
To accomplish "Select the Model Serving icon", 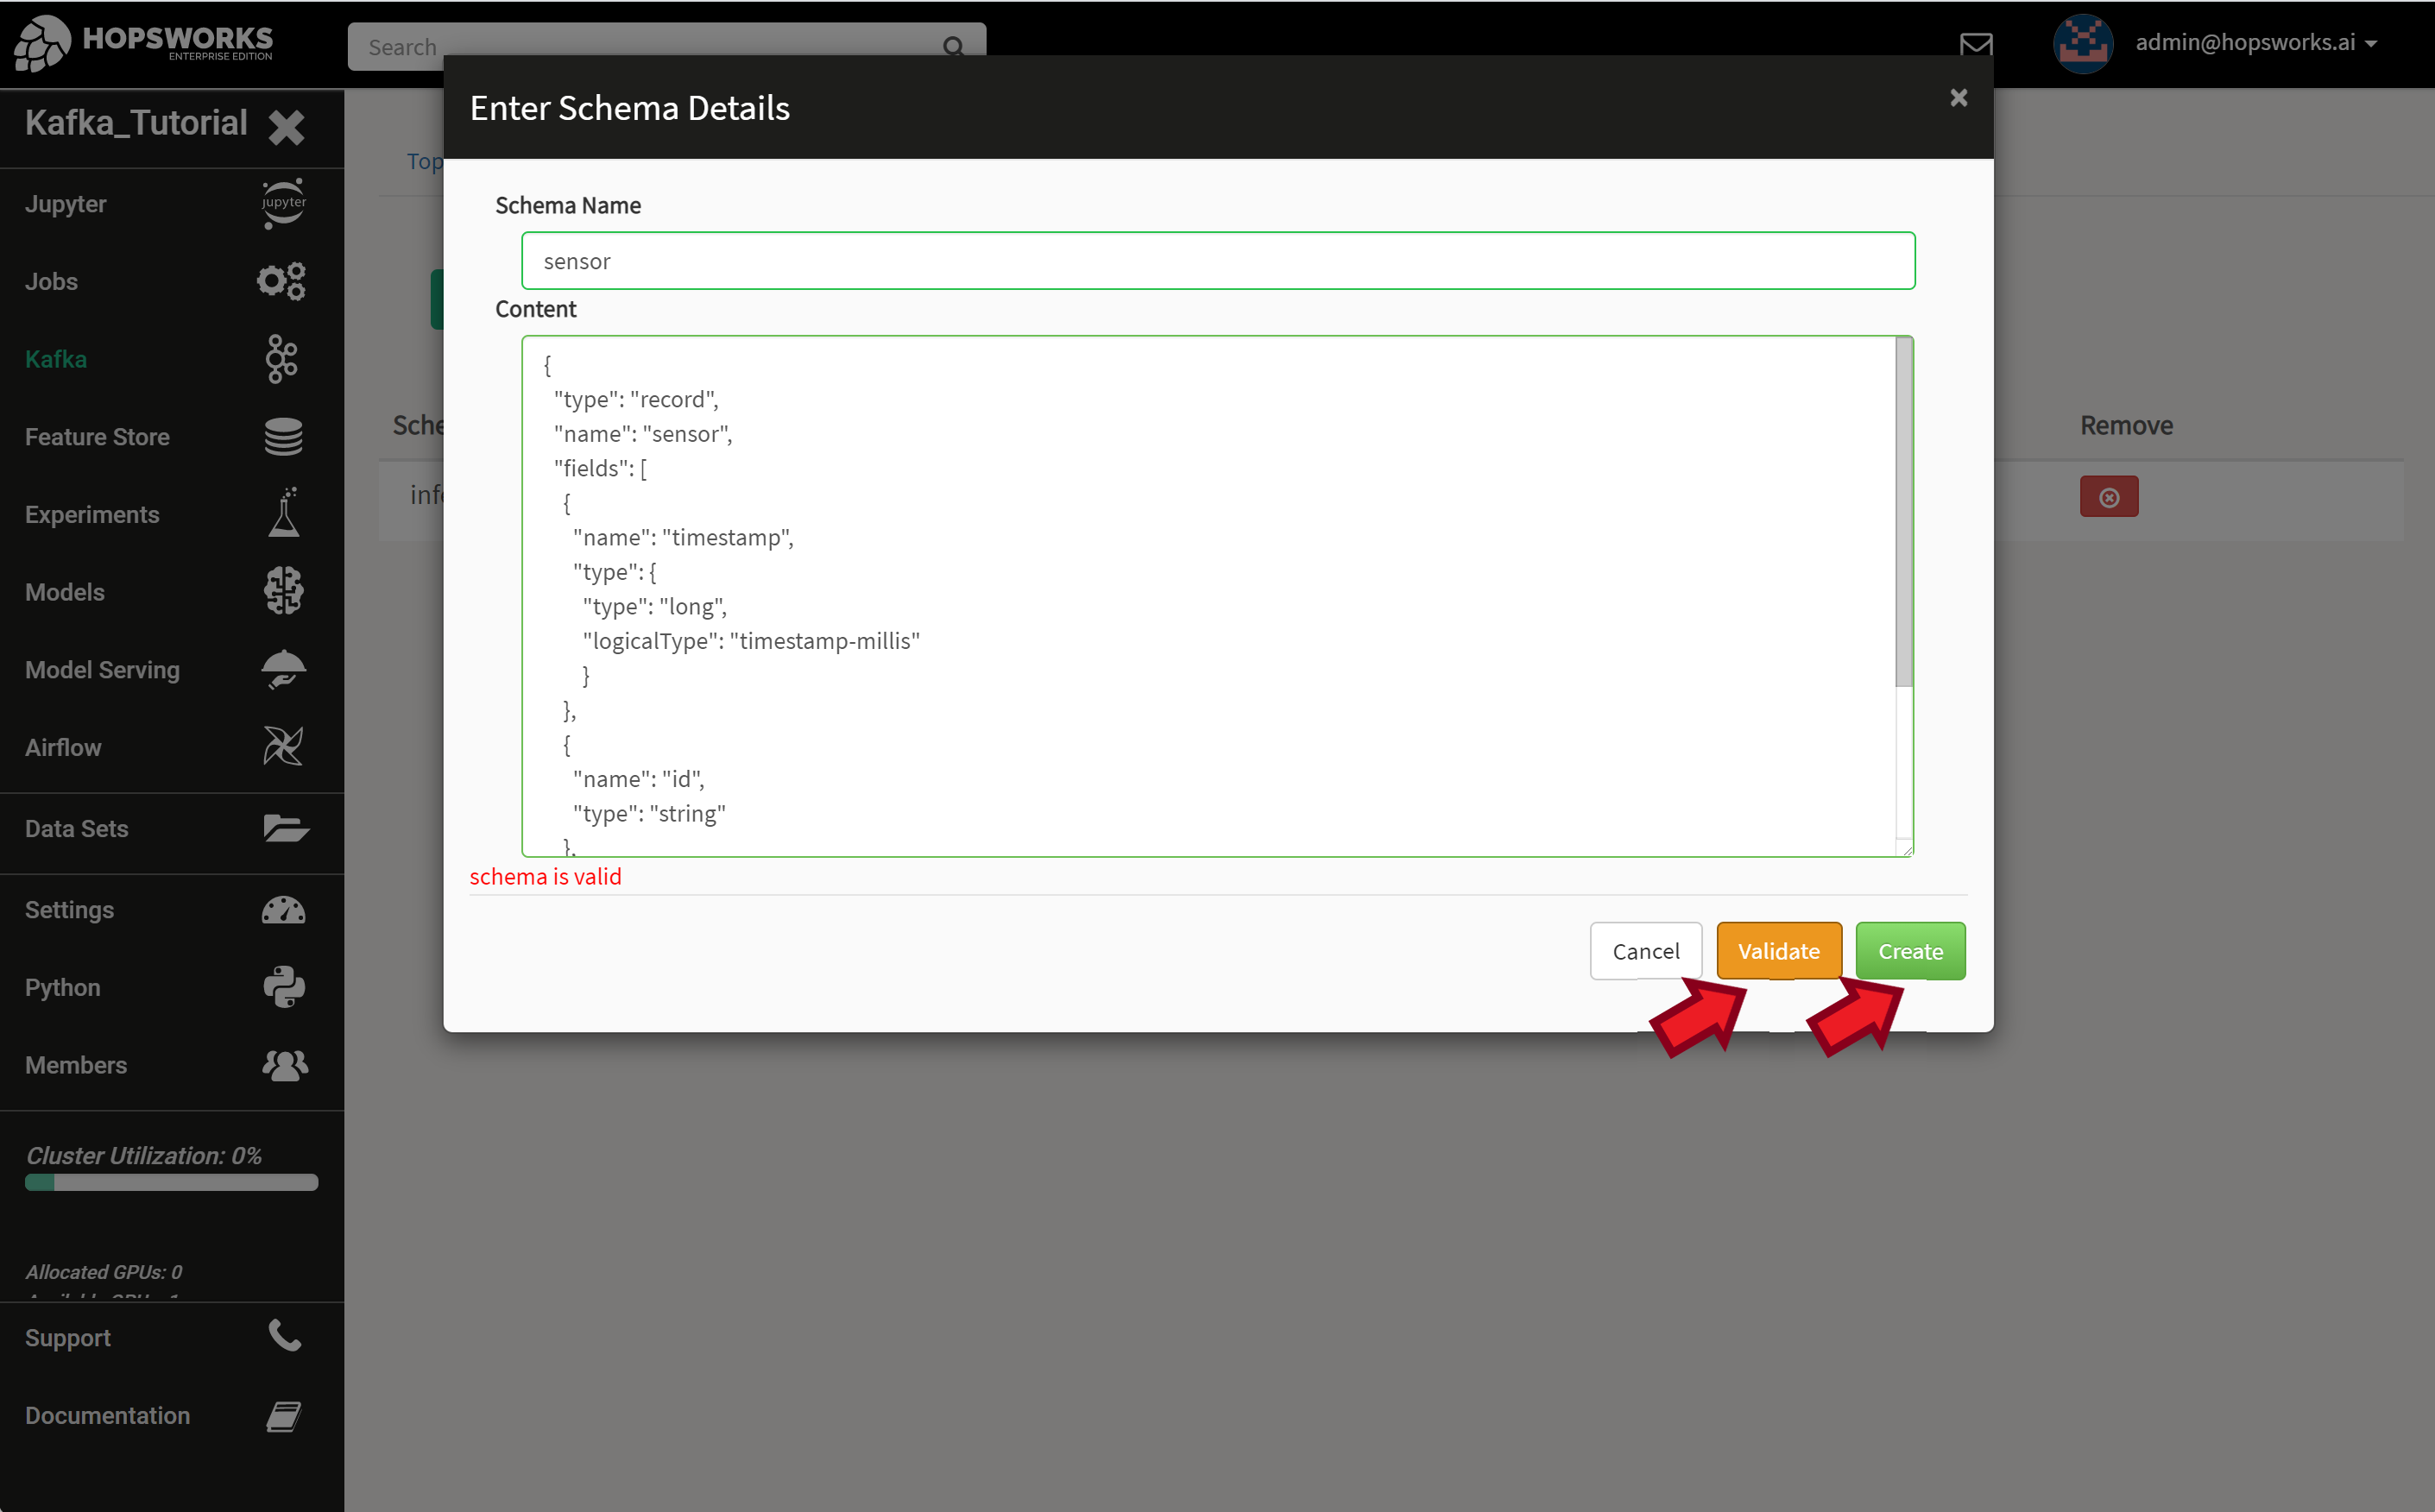I will pos(283,669).
